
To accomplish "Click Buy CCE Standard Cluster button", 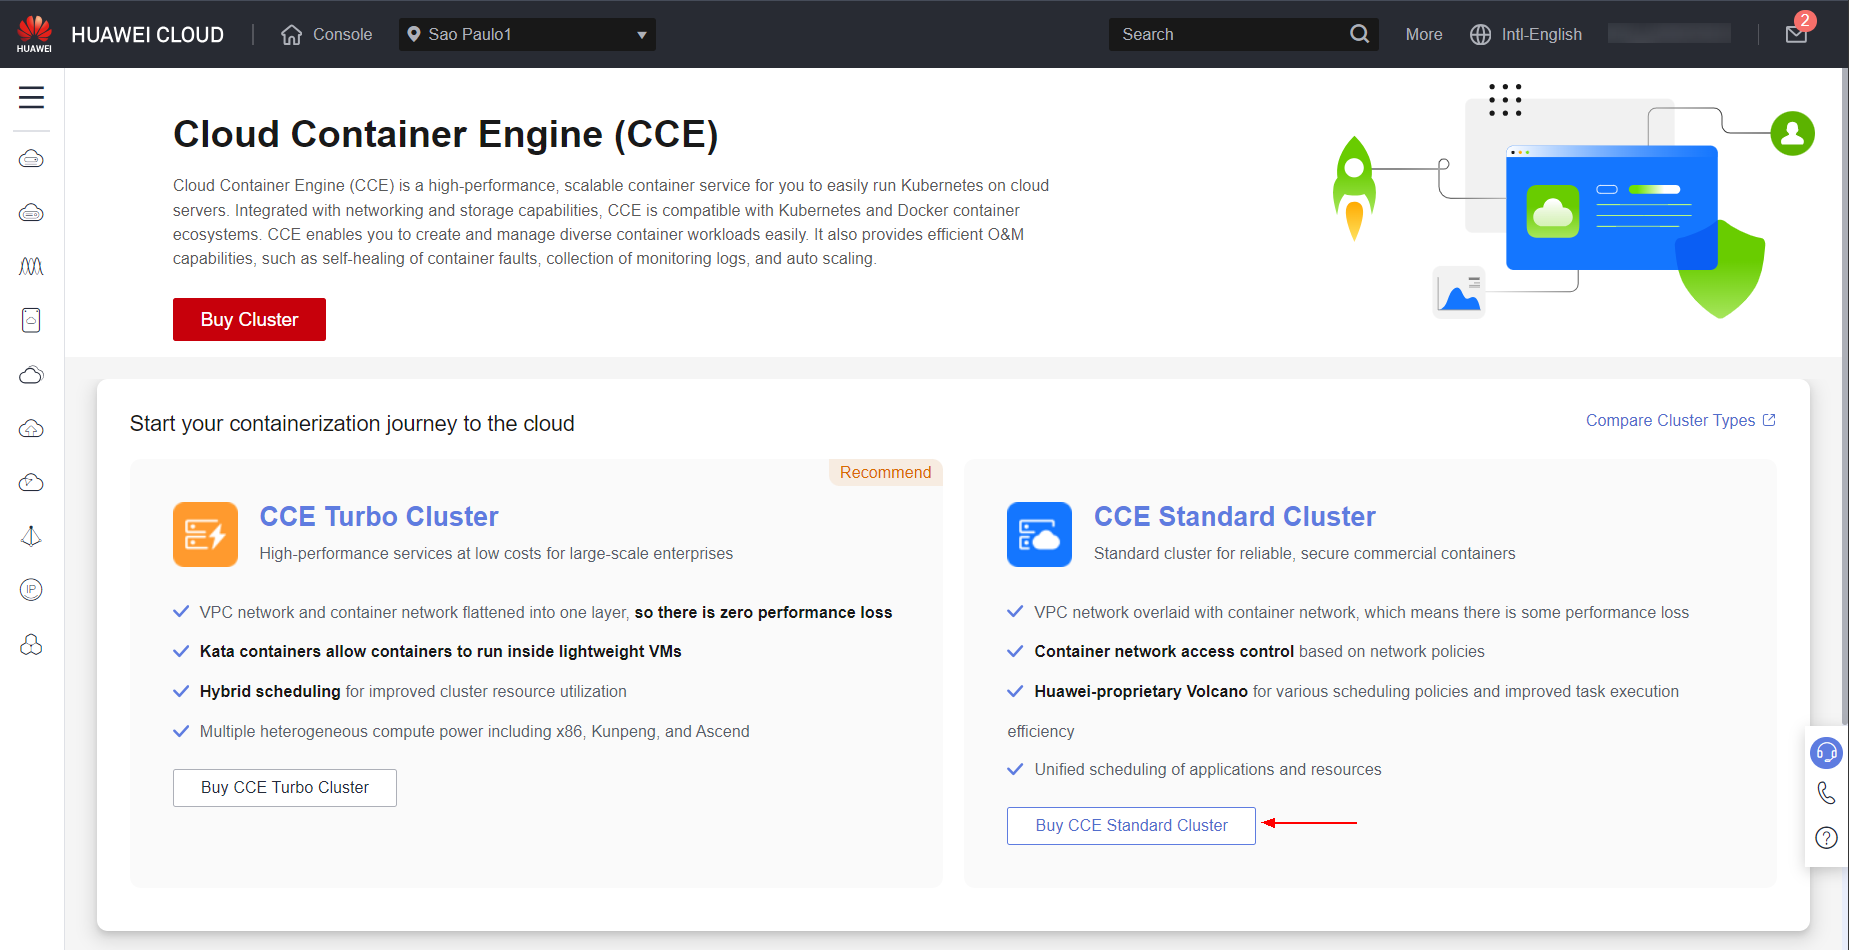I will pos(1131,826).
